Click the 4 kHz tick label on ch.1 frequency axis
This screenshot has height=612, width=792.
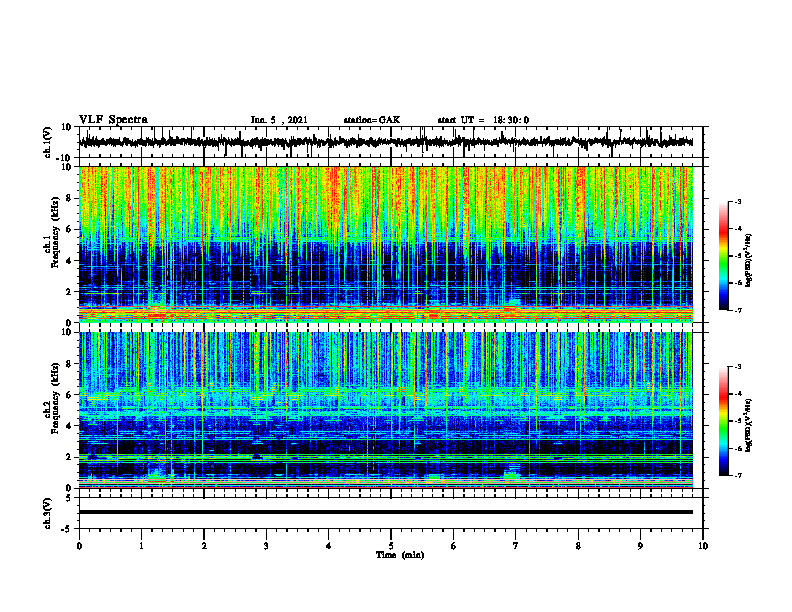70,261
